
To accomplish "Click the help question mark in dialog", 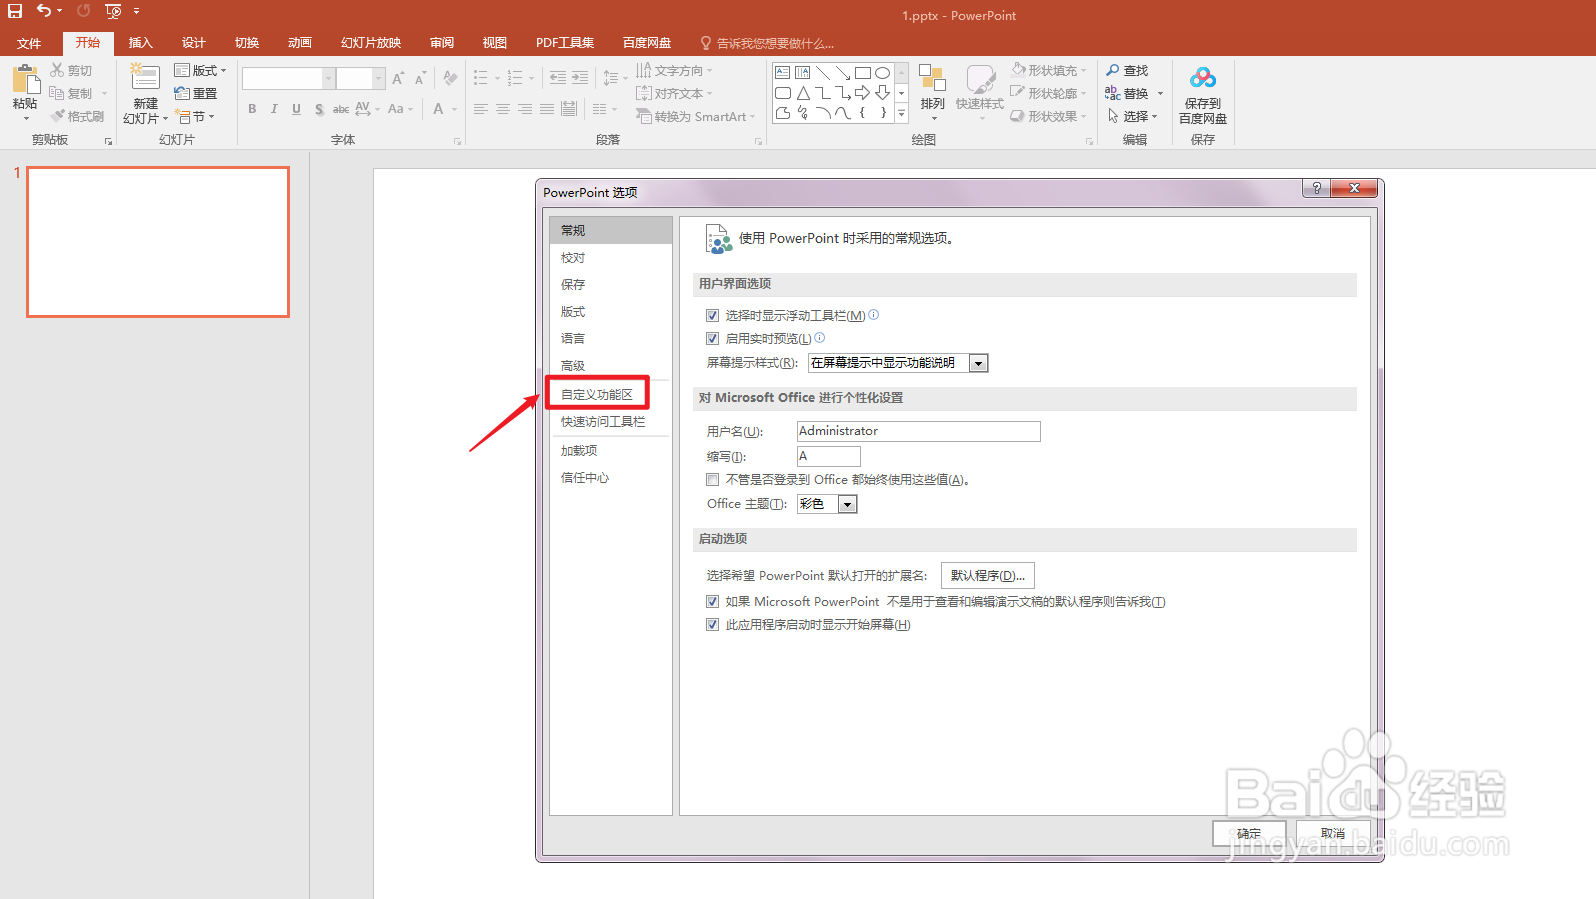I will click(x=1316, y=188).
